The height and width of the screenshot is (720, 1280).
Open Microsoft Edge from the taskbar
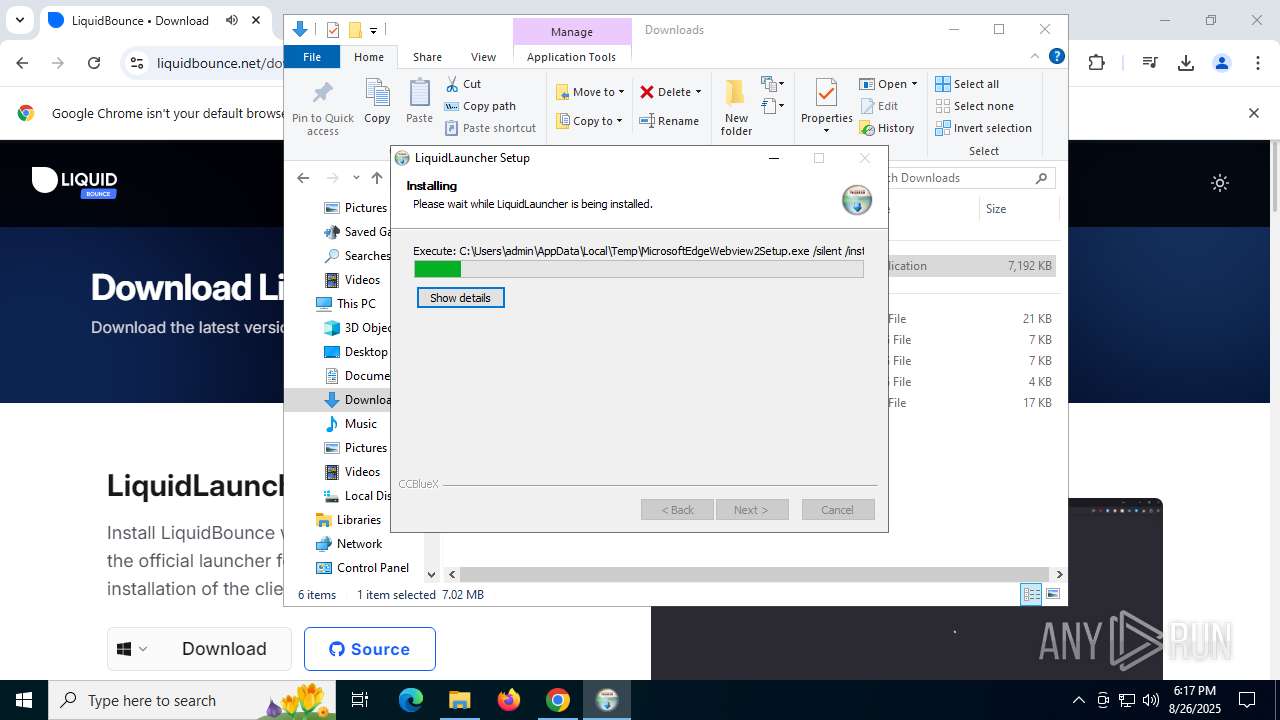pos(411,700)
